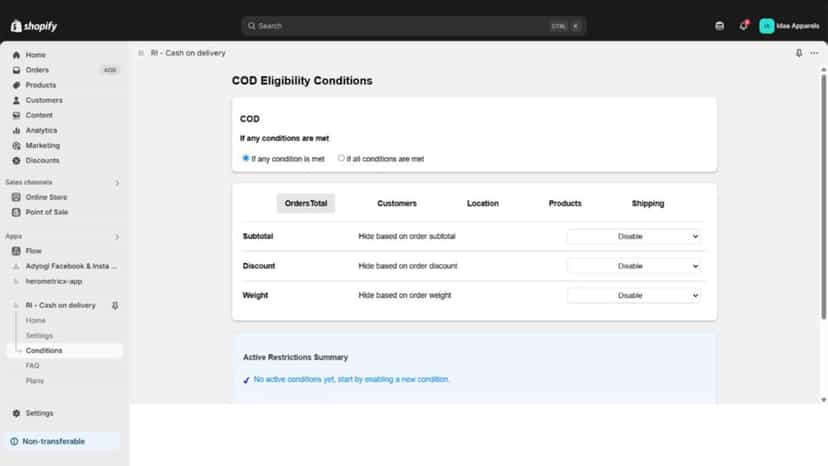Expand the Sales channels section
The width and height of the screenshot is (828, 466).
click(117, 183)
